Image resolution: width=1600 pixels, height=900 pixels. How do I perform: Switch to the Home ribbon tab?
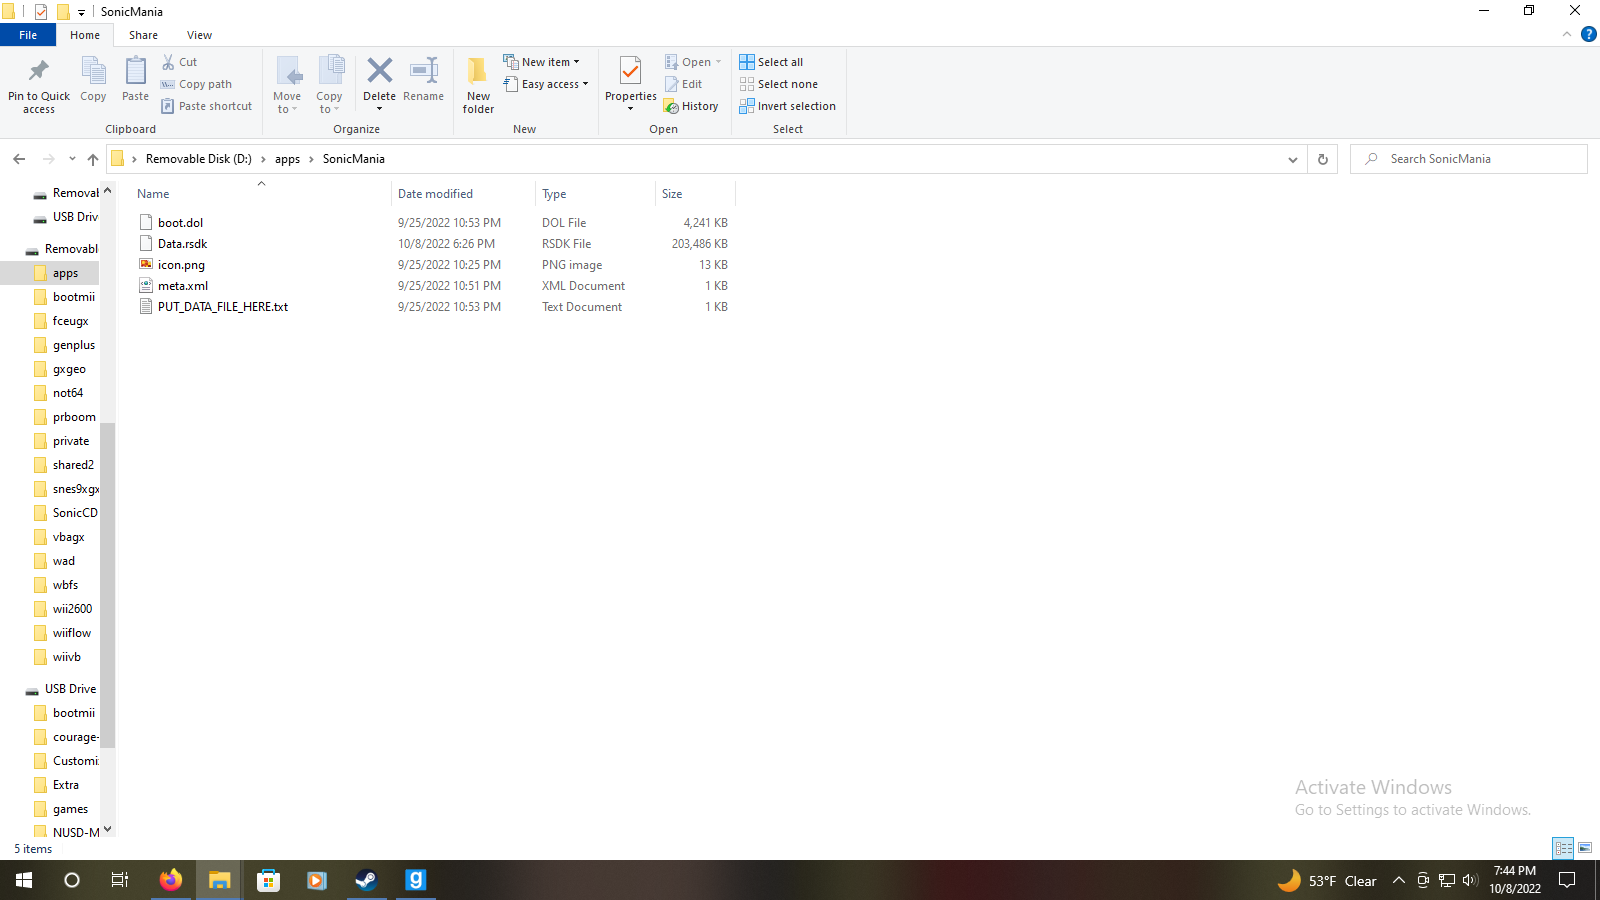[85, 35]
